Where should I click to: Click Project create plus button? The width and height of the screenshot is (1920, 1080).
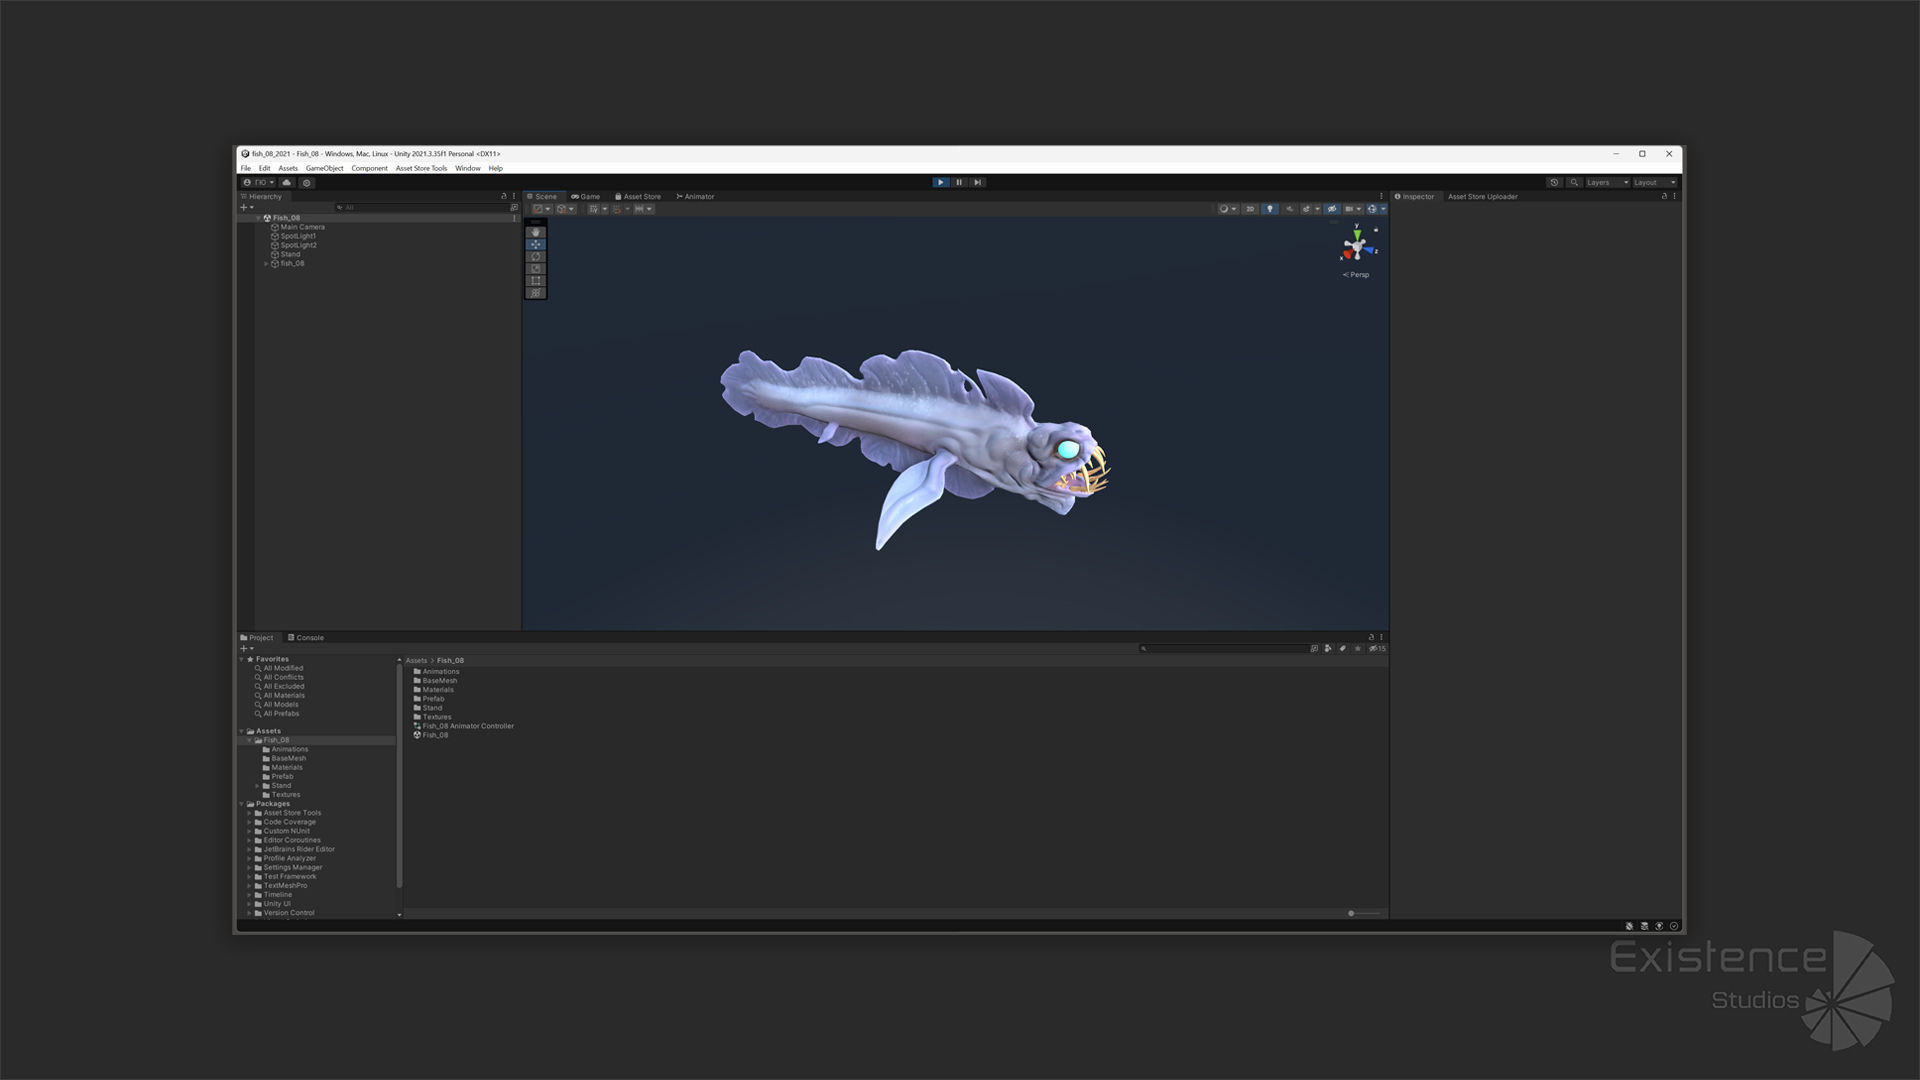246,648
